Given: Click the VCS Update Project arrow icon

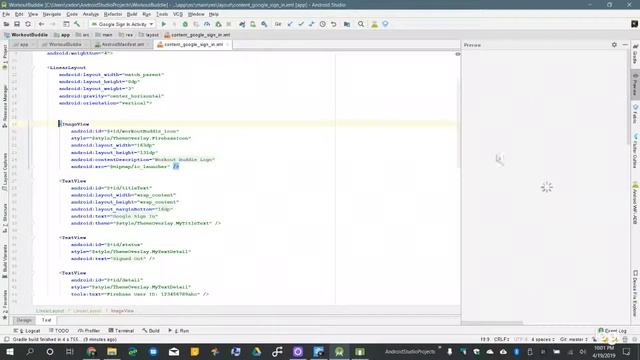Looking at the screenshot, I should [x=290, y=24].
